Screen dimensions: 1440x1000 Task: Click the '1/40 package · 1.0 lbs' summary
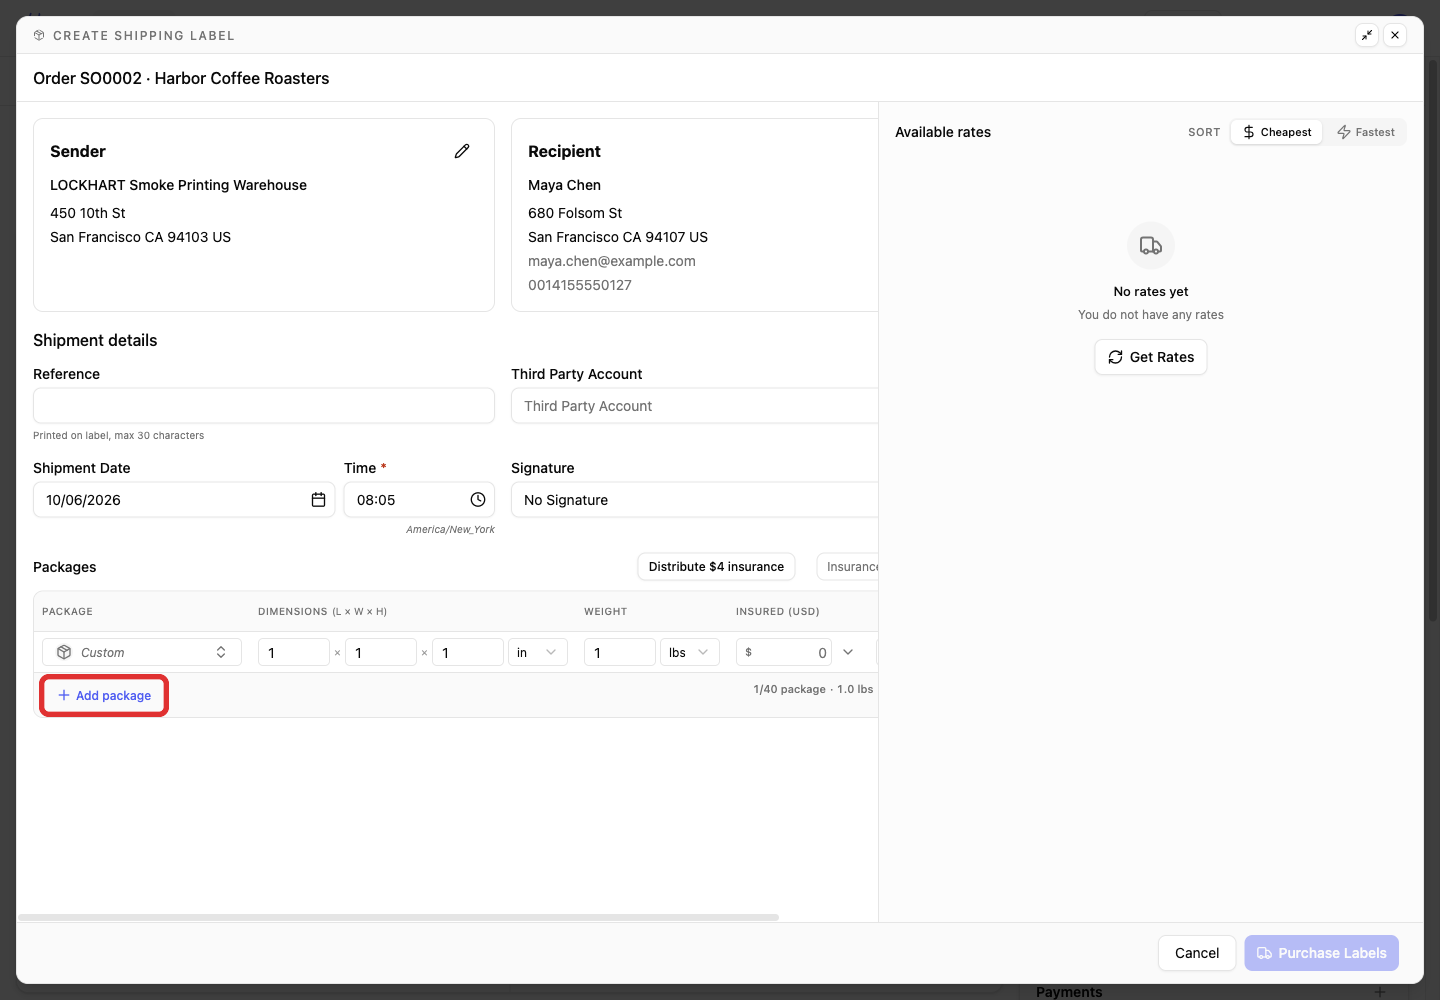(813, 689)
